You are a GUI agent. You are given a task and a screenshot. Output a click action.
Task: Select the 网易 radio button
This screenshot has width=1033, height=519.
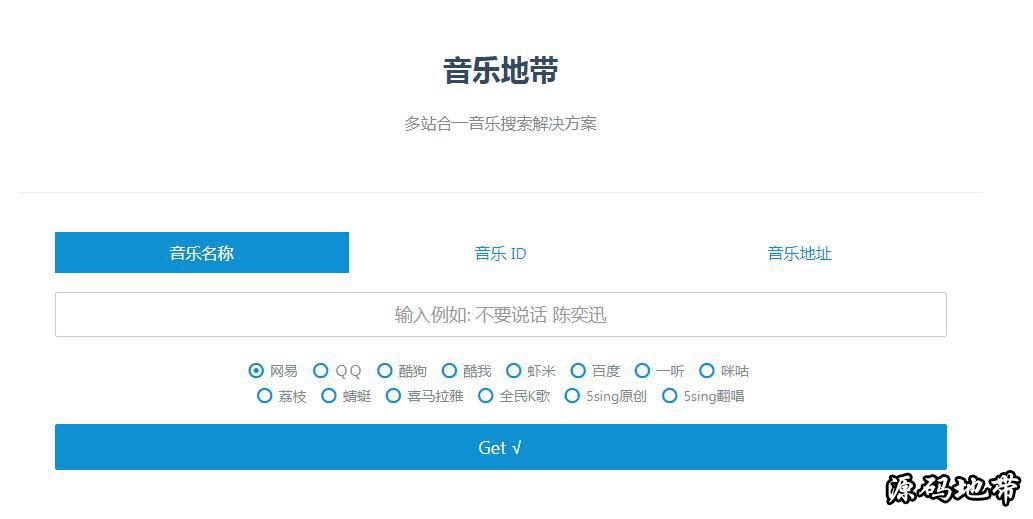(x=257, y=371)
